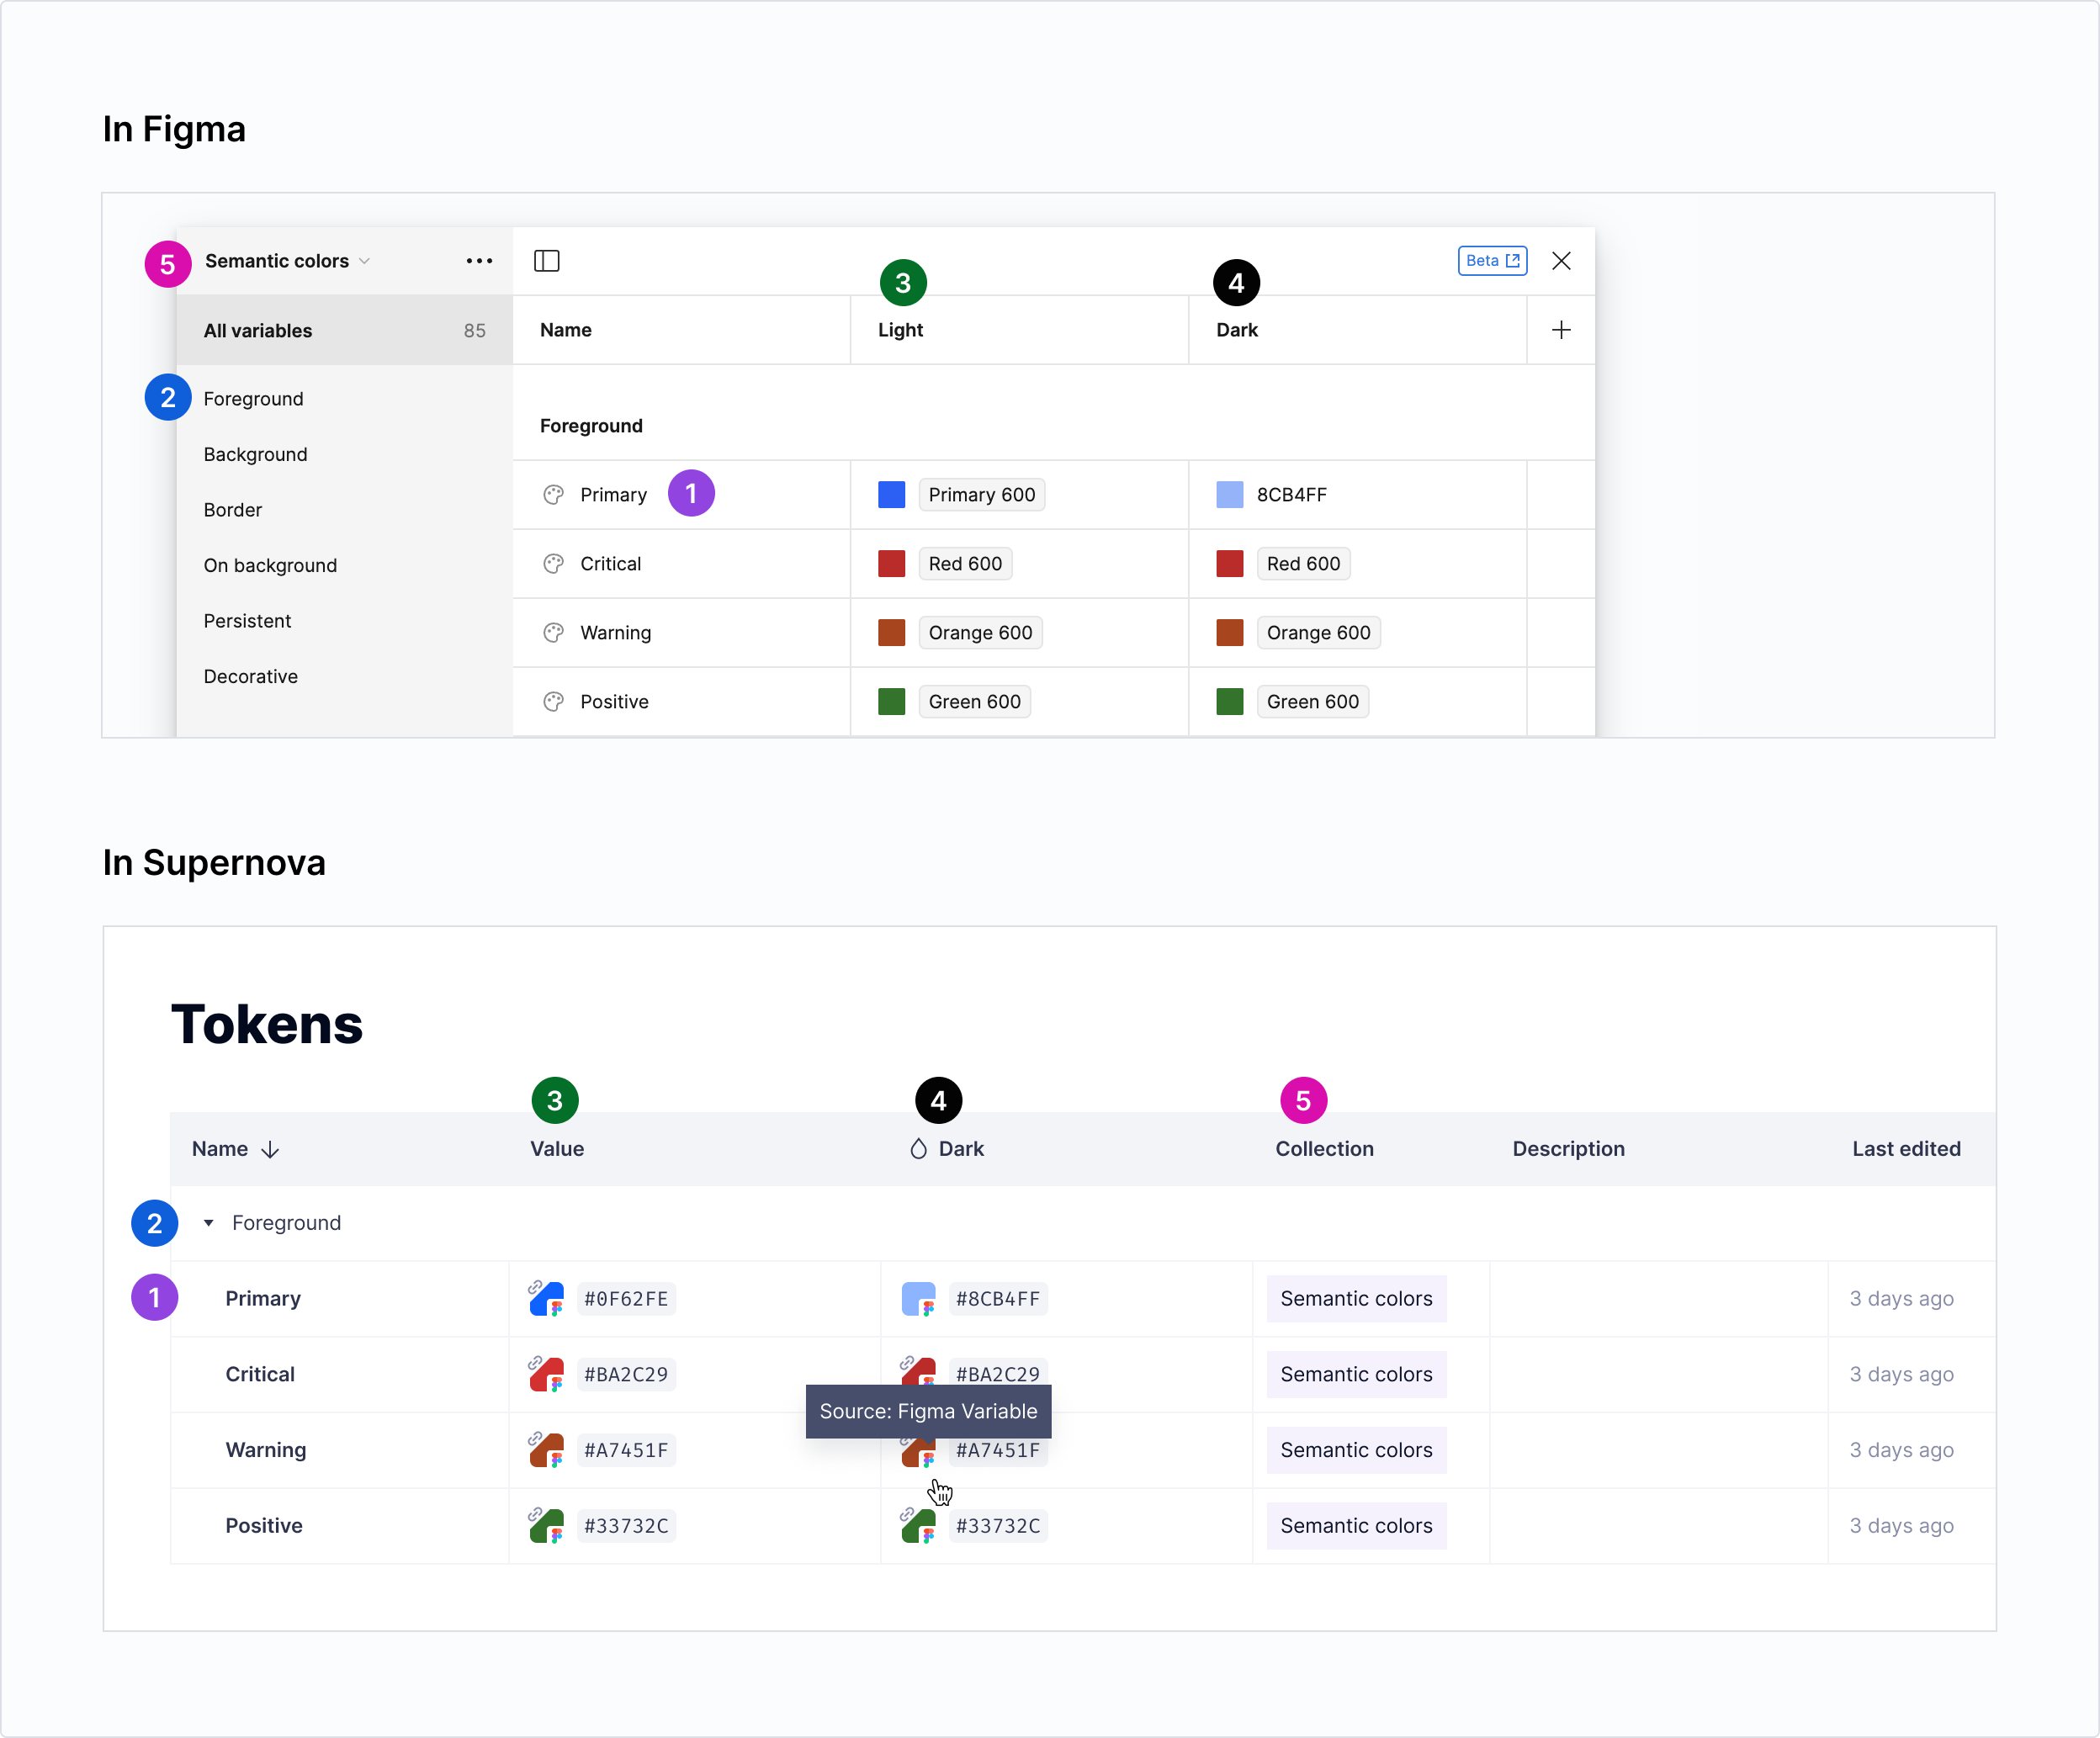Click the Description column header
This screenshot has height=1738, width=2100.
click(1568, 1149)
